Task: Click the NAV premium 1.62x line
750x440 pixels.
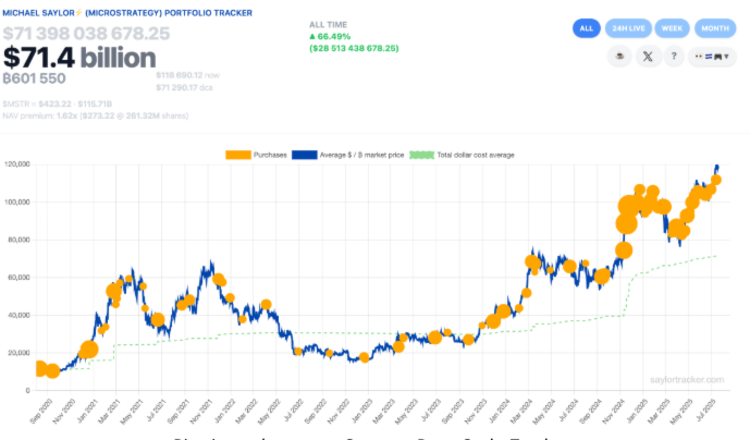Action: coord(96,116)
